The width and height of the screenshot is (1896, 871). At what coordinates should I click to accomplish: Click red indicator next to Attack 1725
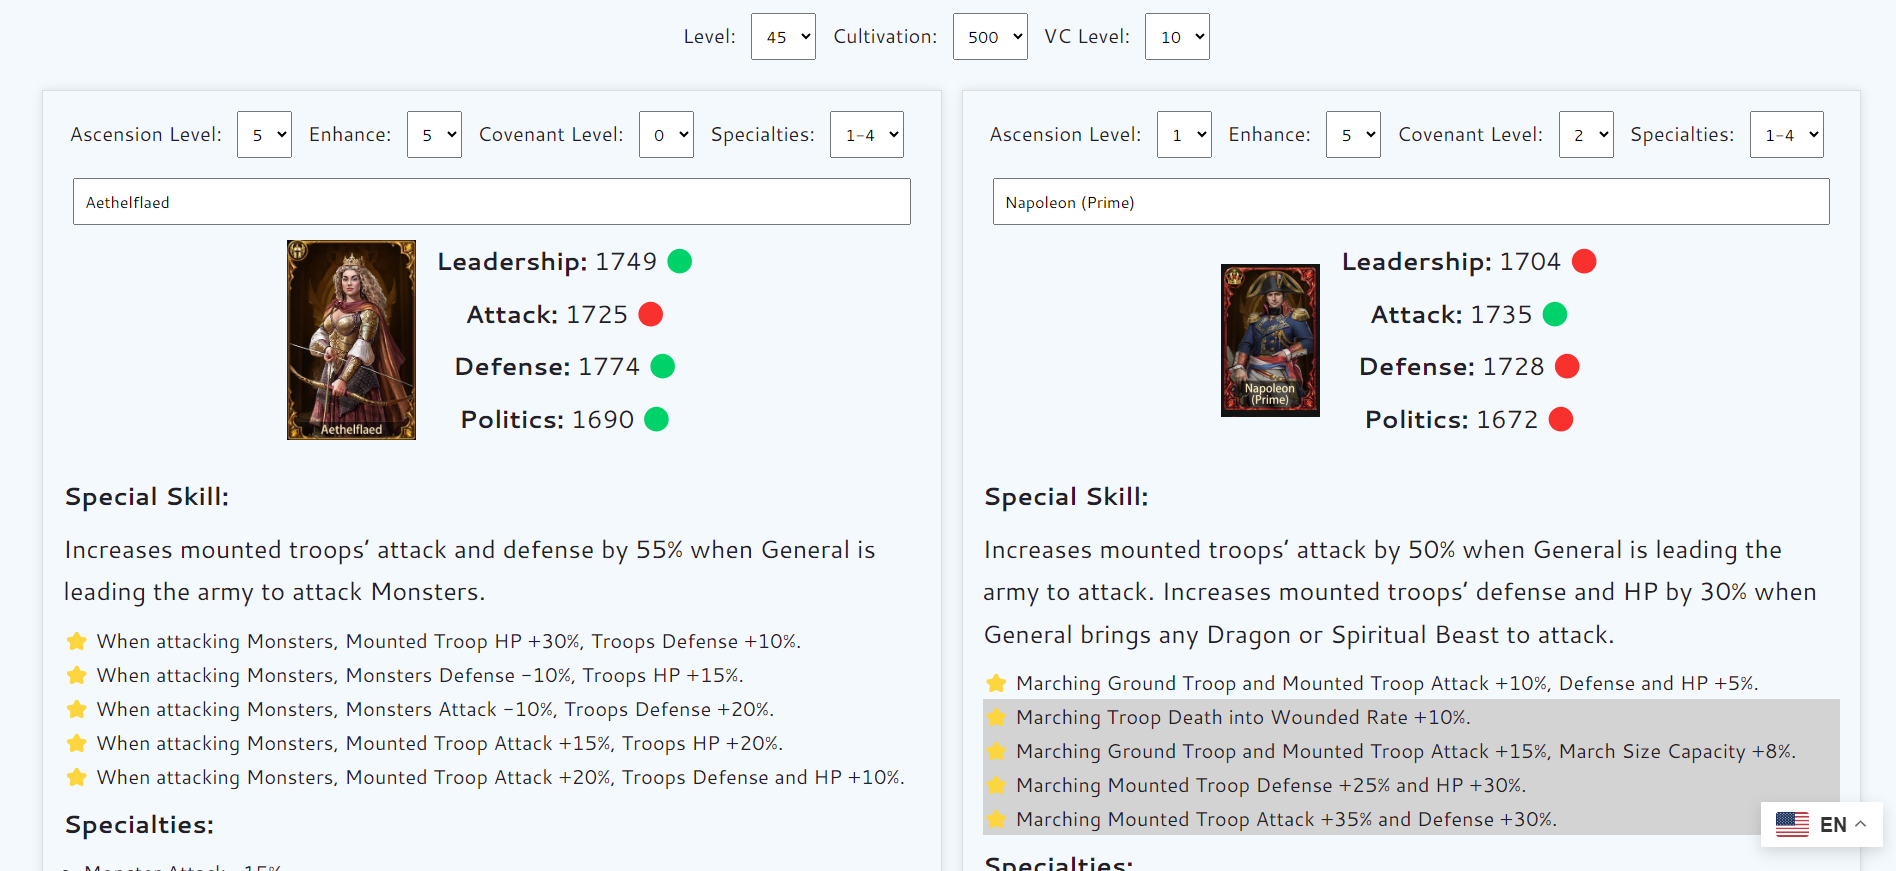[651, 314]
